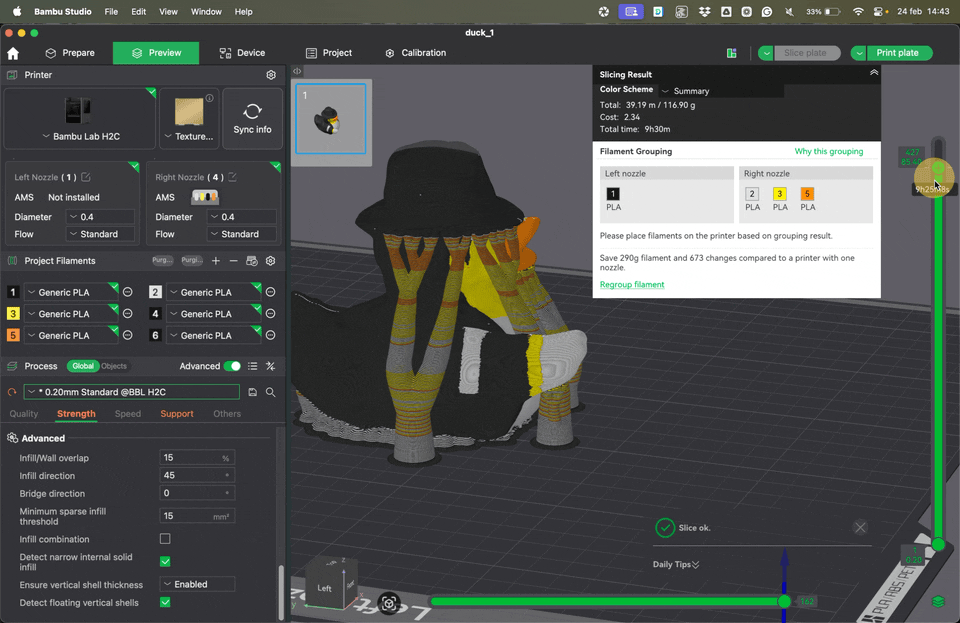Toggle the Advanced mode switch

pyautogui.click(x=232, y=366)
